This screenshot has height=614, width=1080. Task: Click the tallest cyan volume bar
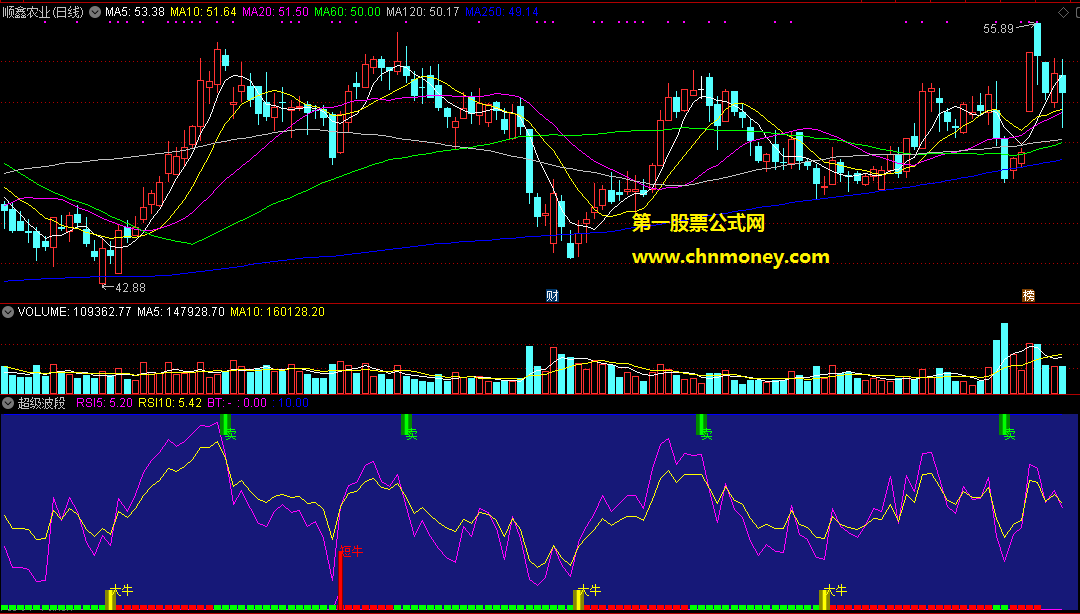point(1004,358)
